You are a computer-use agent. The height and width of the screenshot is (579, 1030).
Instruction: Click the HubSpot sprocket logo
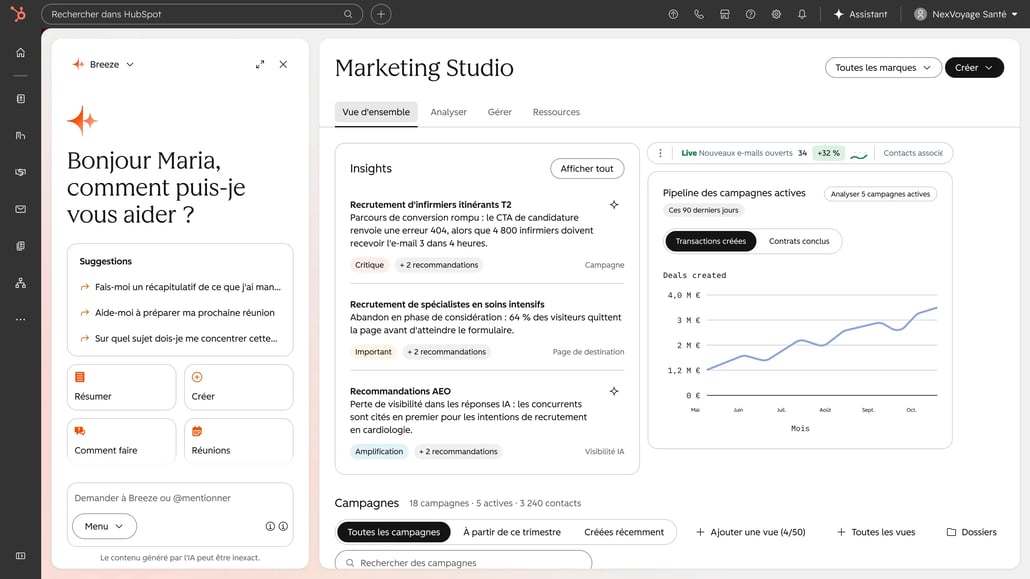click(18, 13)
